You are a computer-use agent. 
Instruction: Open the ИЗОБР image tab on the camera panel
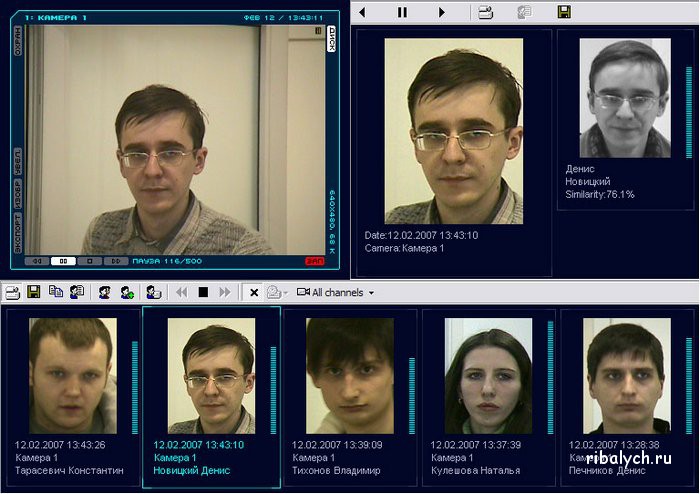click(18, 194)
